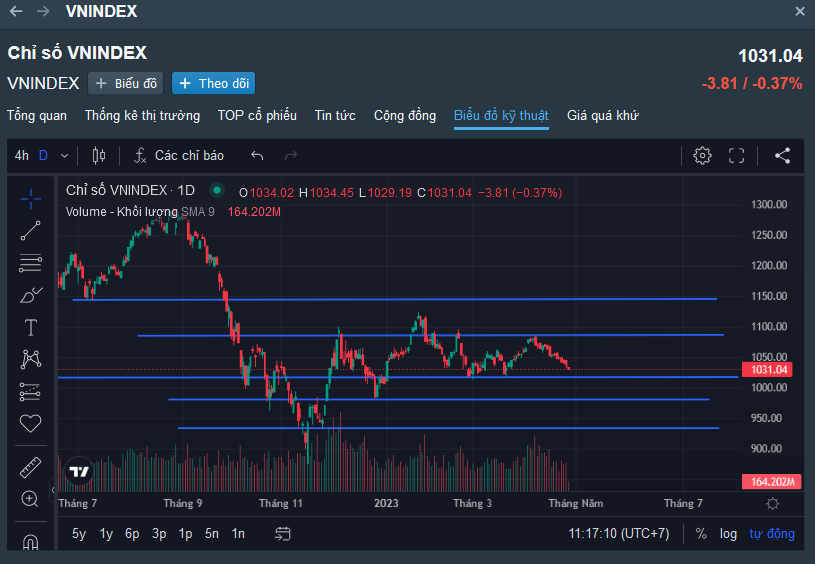Go forward with the right arrow
The image size is (815, 564).
[43, 11]
